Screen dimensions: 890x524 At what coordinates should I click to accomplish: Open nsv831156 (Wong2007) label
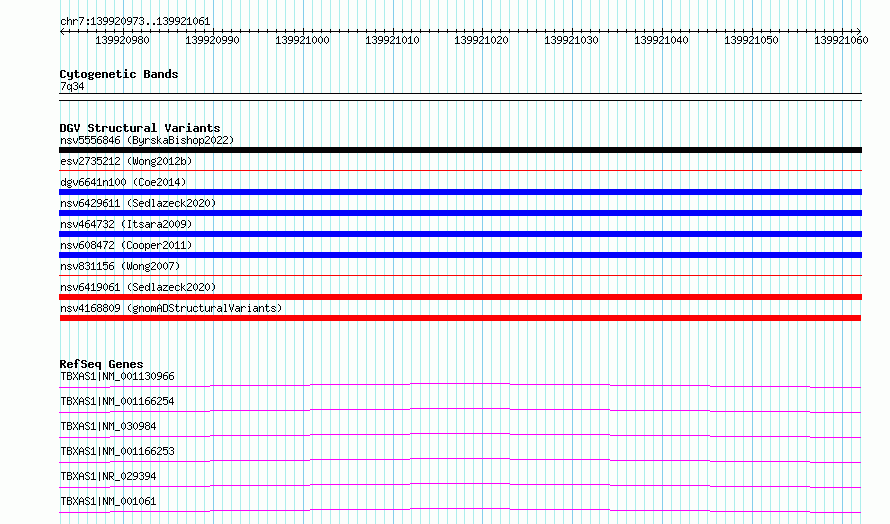(120, 266)
